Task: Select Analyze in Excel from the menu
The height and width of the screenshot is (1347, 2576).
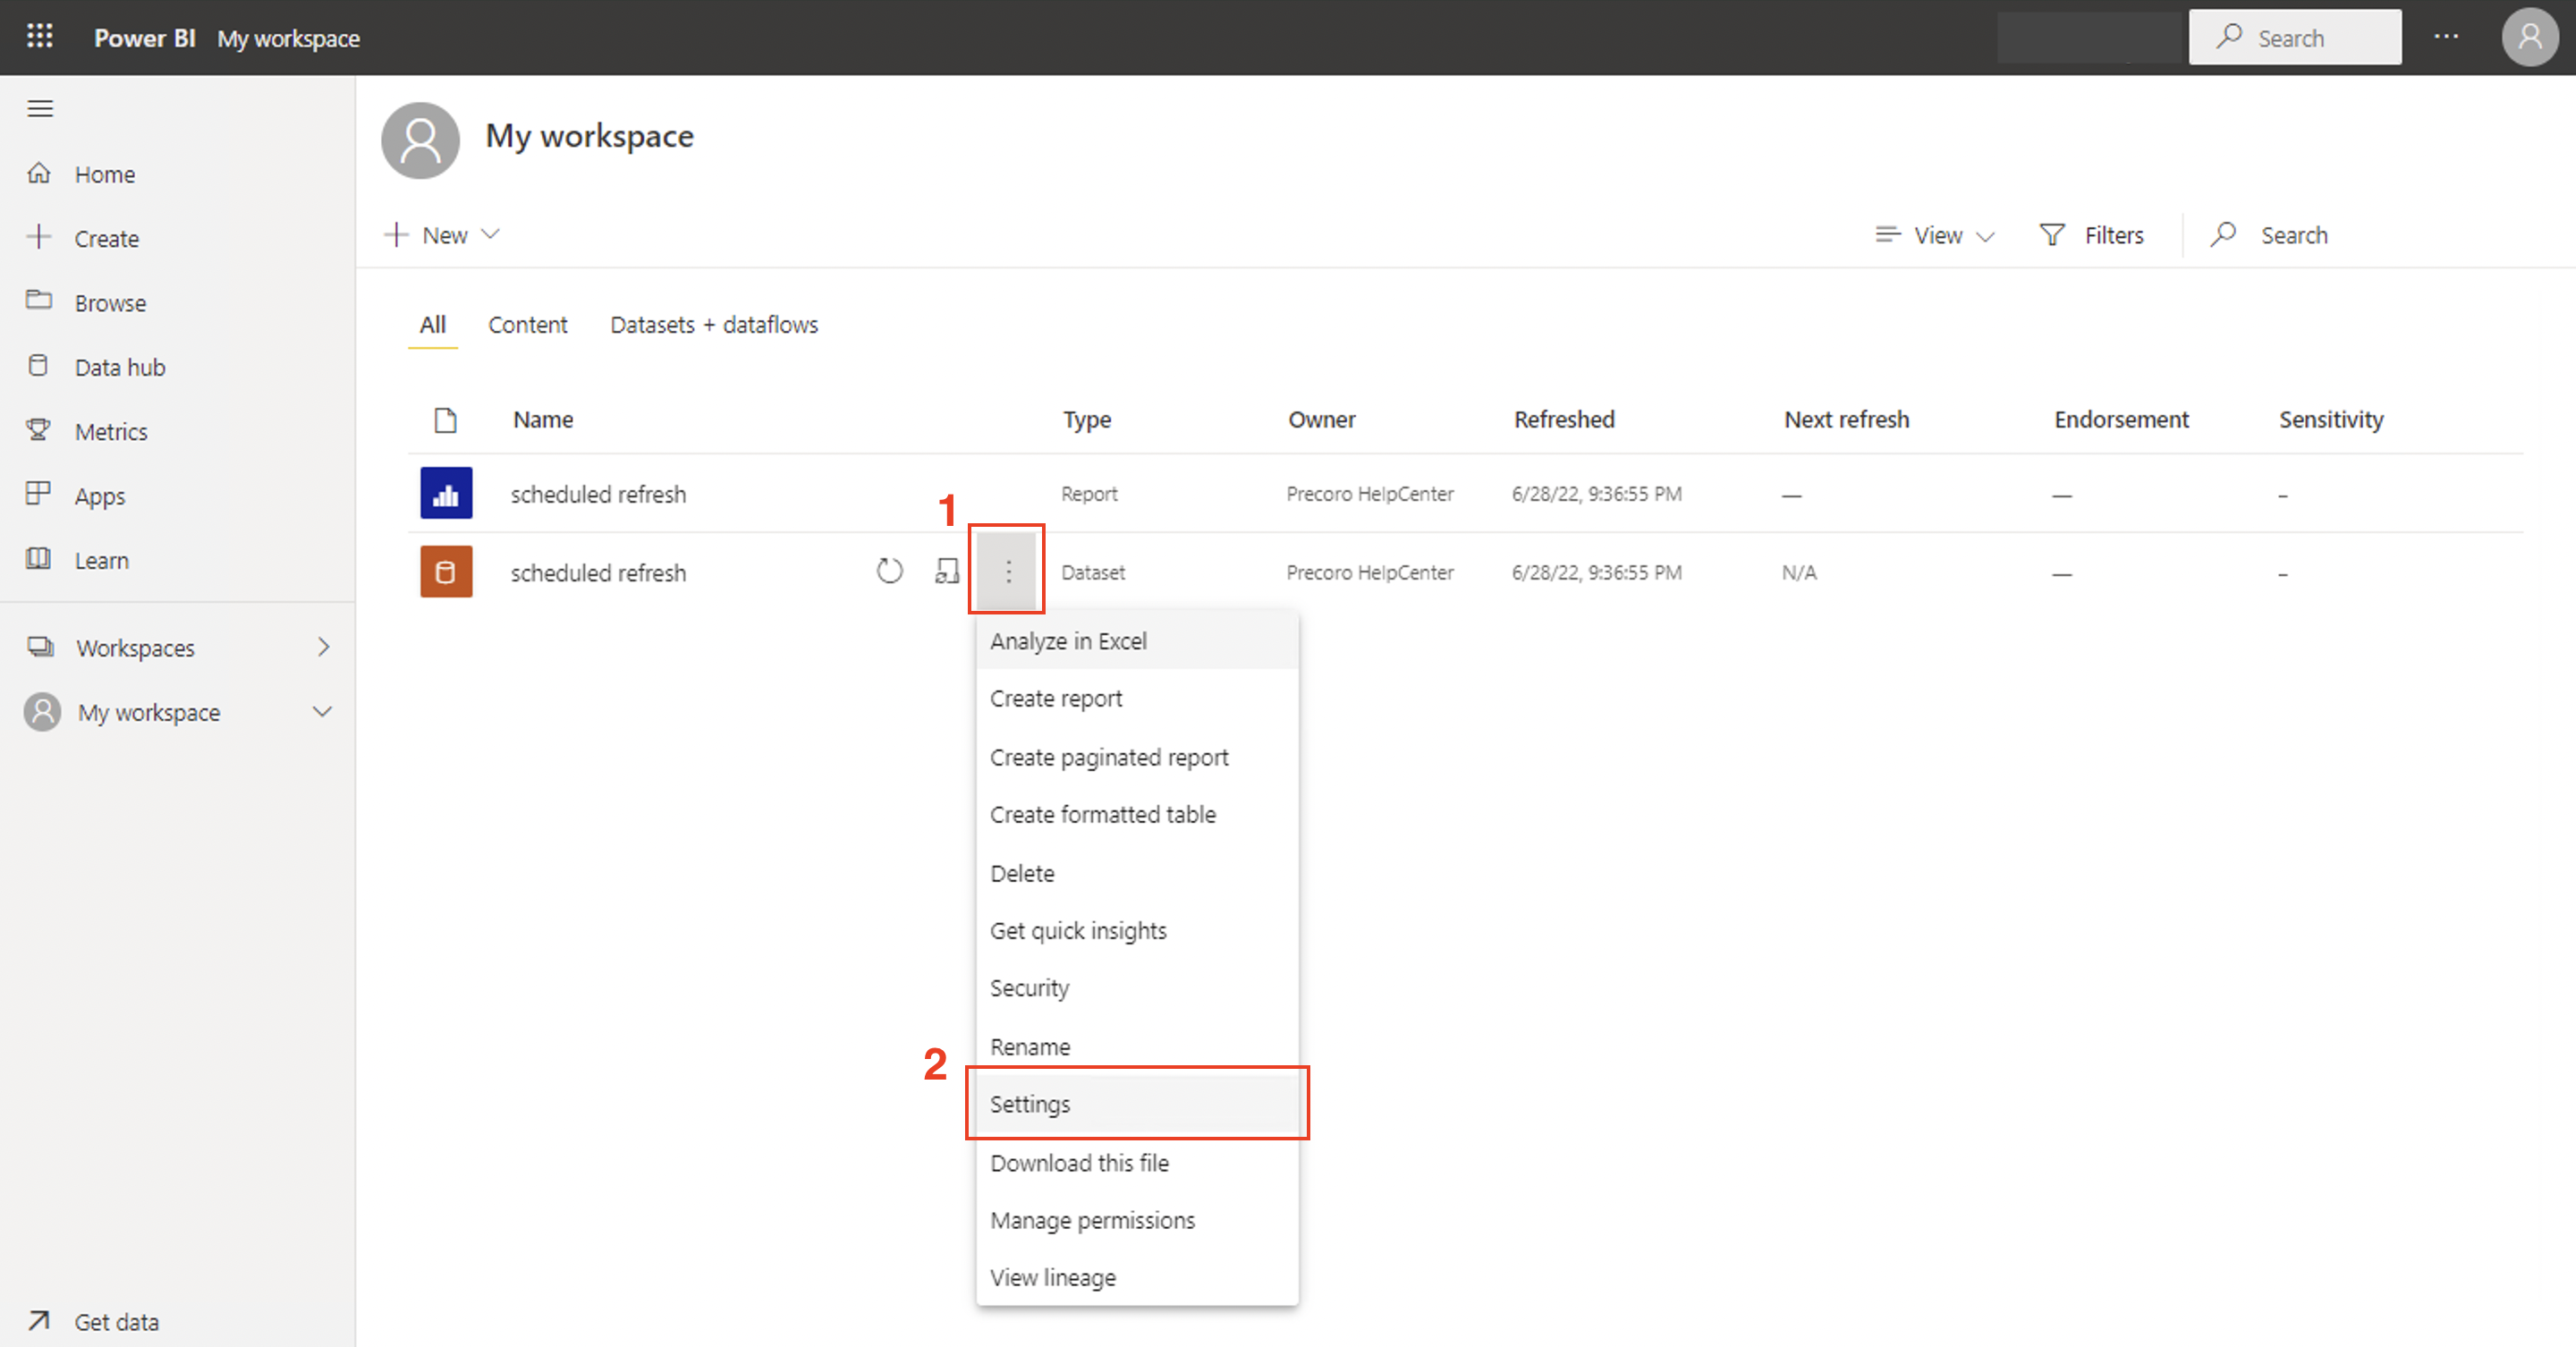Action: tap(1068, 641)
